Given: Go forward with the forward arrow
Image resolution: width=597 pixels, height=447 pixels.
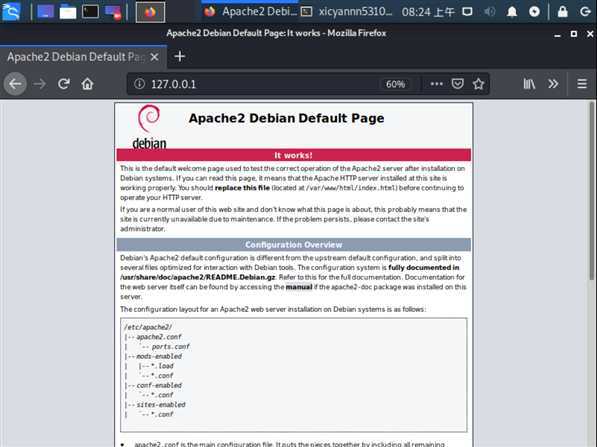Looking at the screenshot, I should point(39,84).
